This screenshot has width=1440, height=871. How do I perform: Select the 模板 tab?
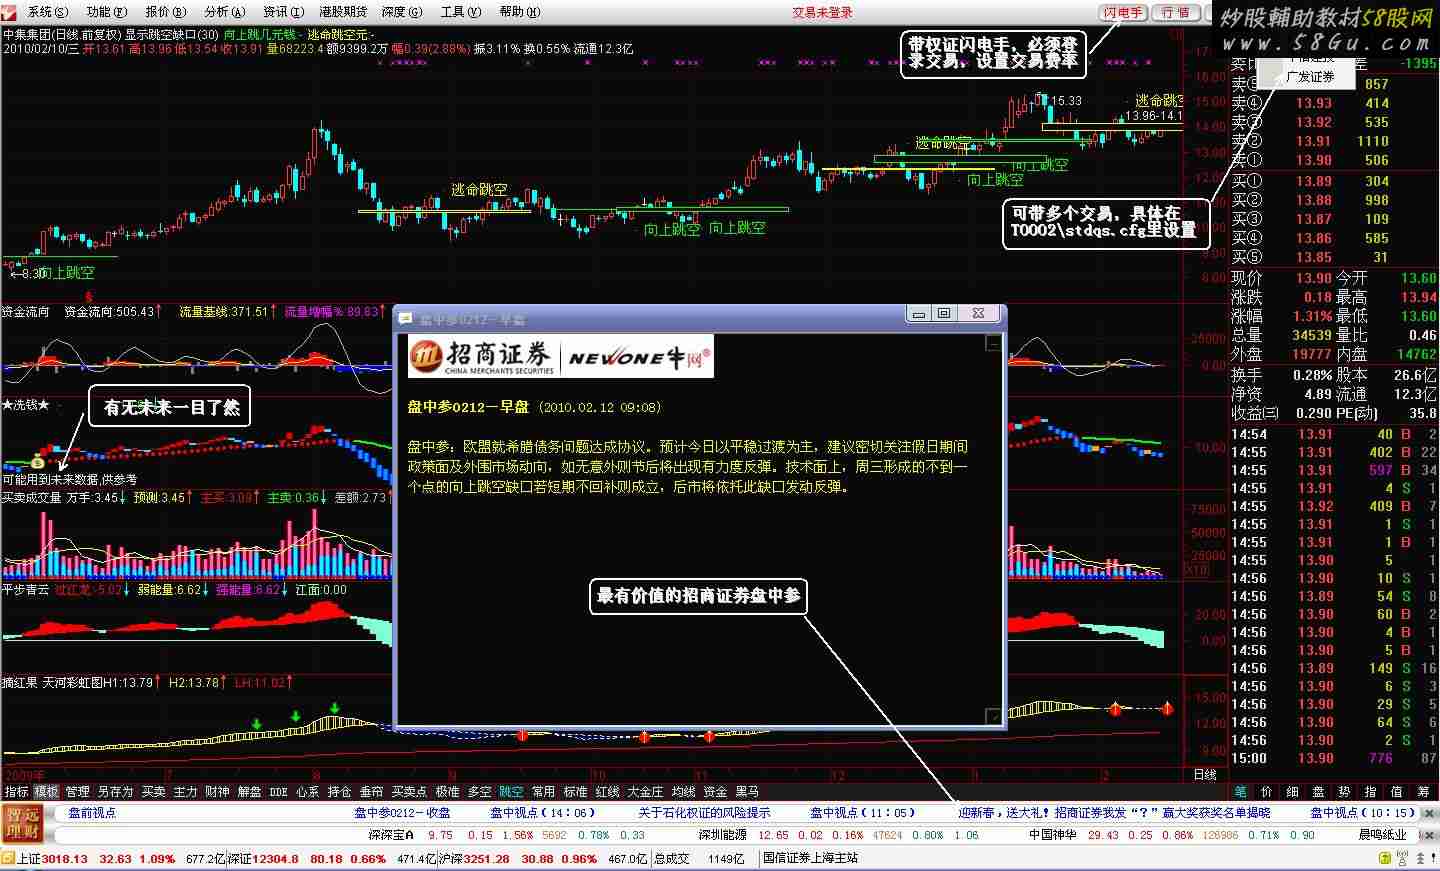pos(47,791)
